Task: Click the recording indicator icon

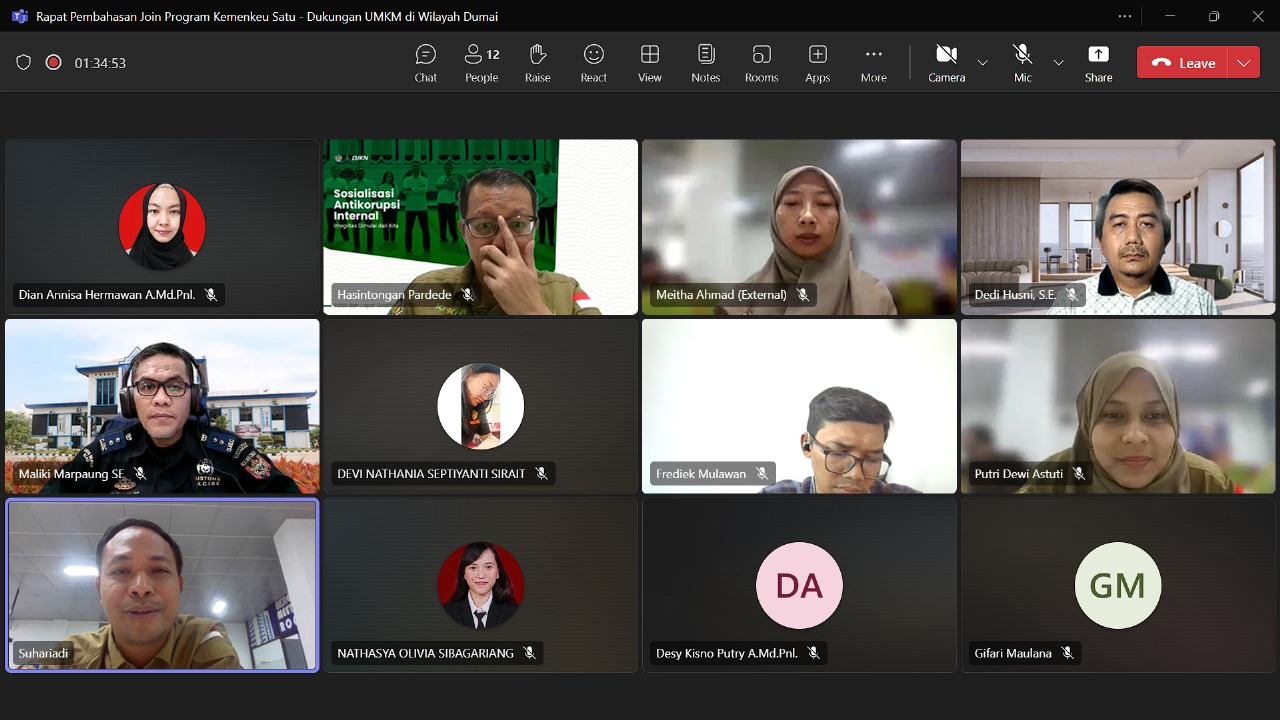Action: point(54,62)
